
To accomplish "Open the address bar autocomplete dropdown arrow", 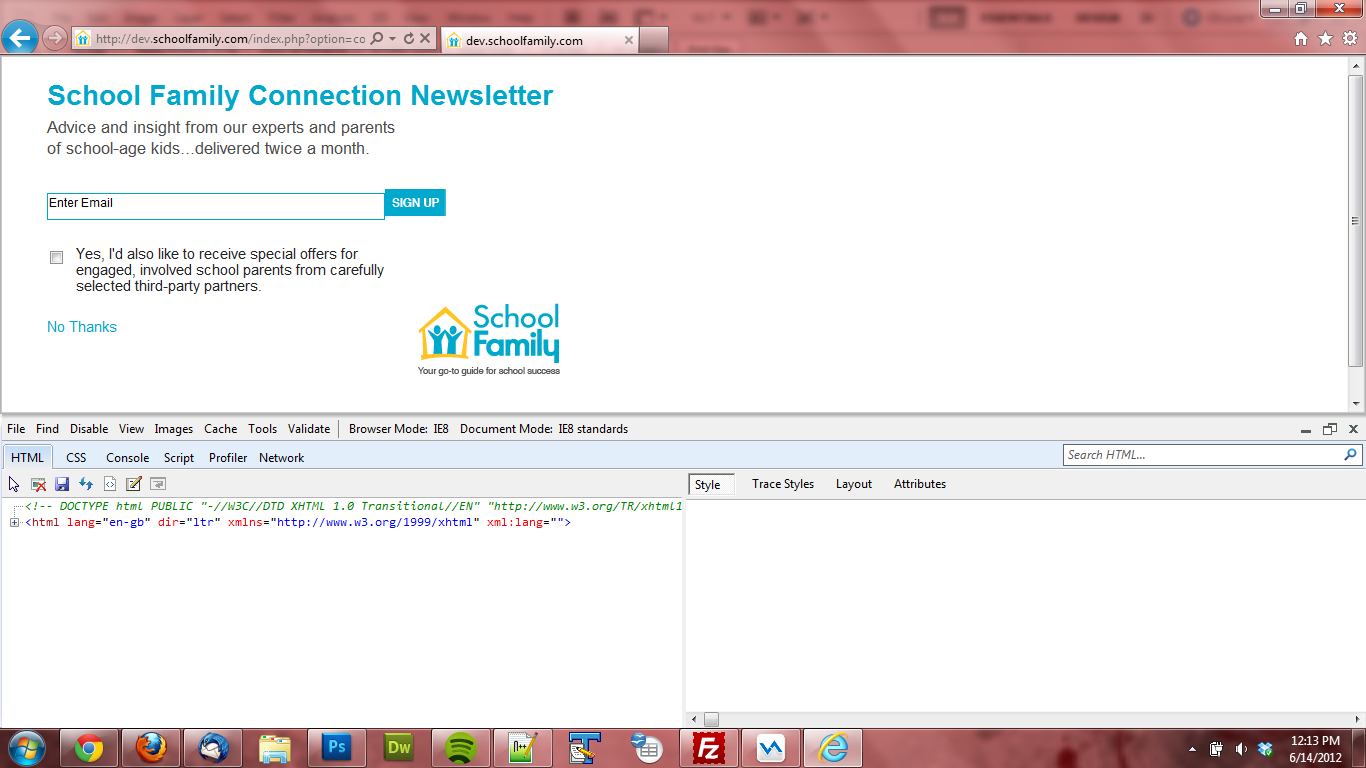I will pyautogui.click(x=393, y=39).
